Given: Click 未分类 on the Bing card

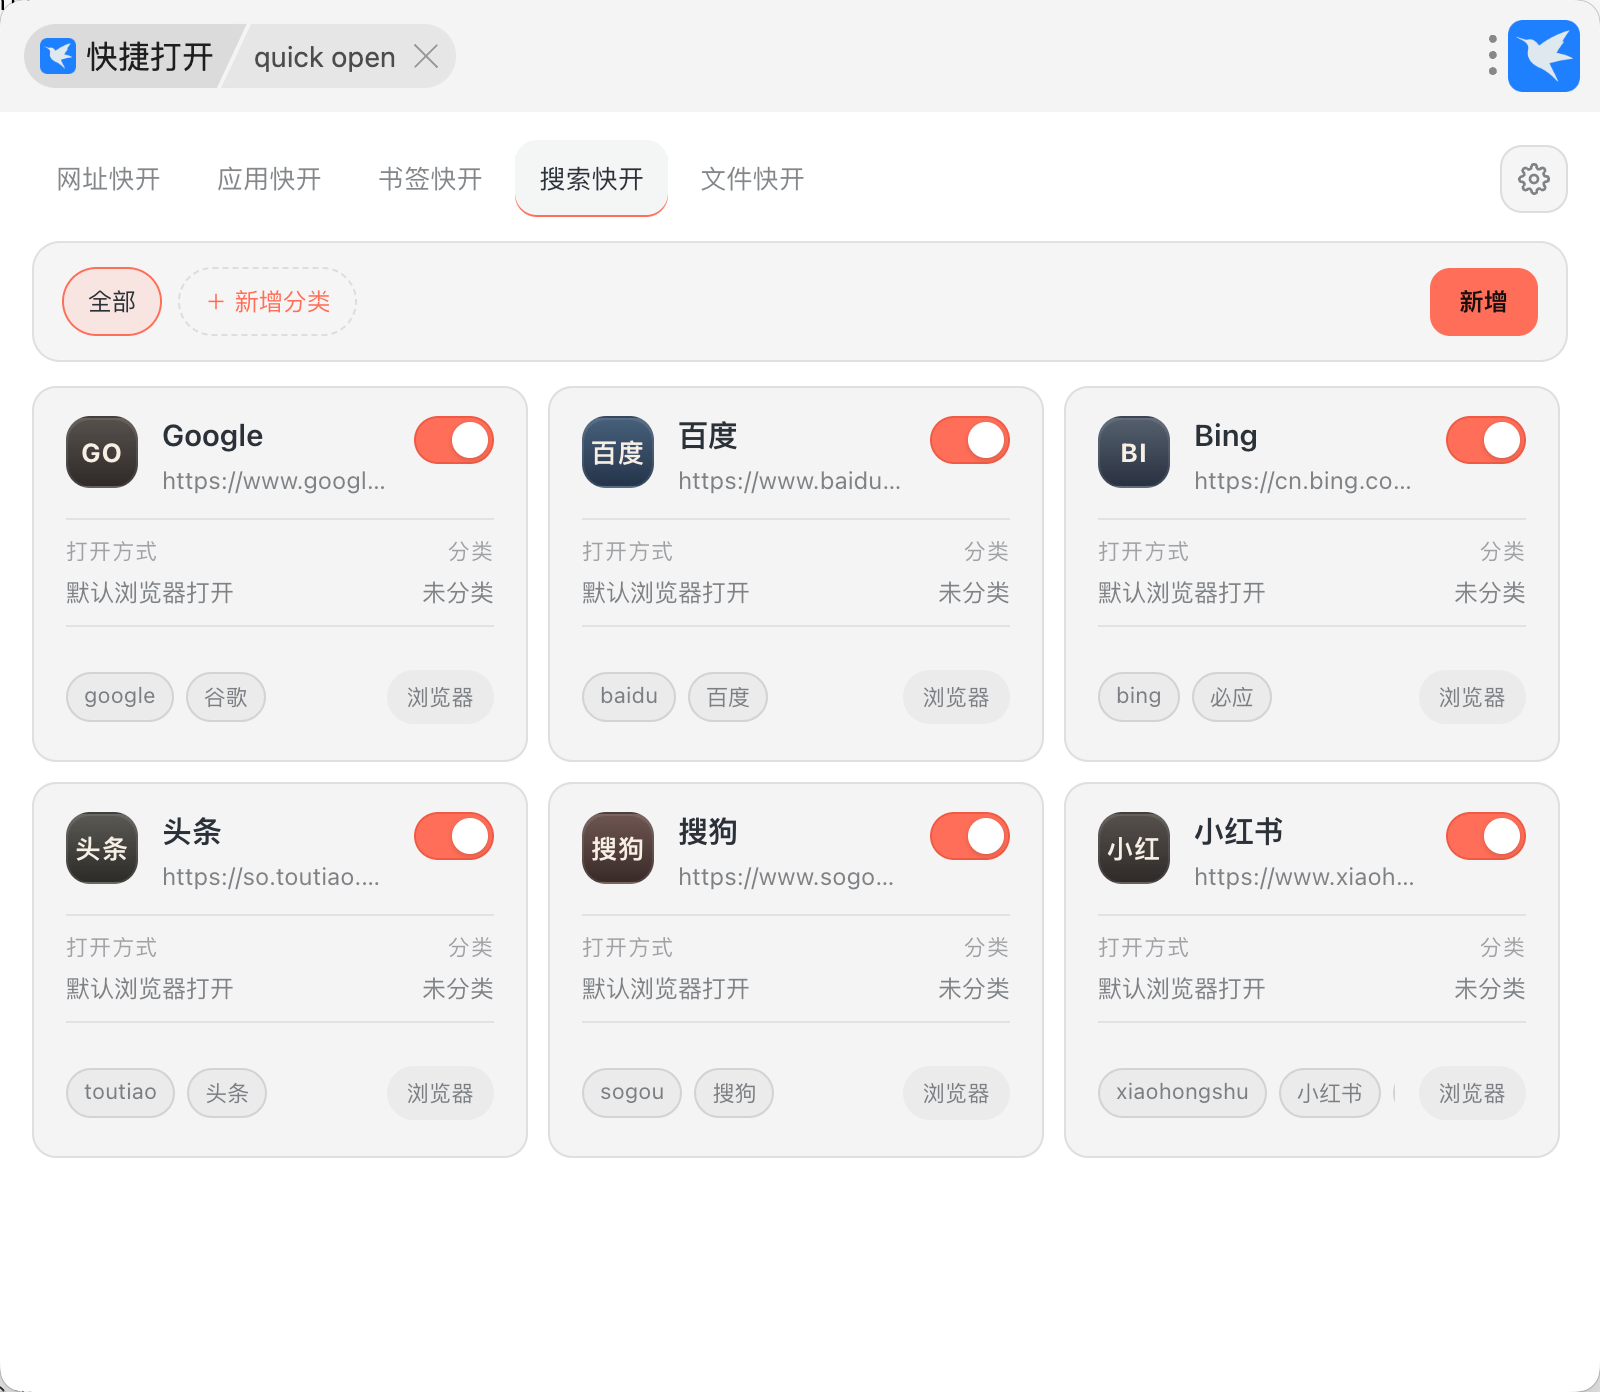Looking at the screenshot, I should (1490, 593).
